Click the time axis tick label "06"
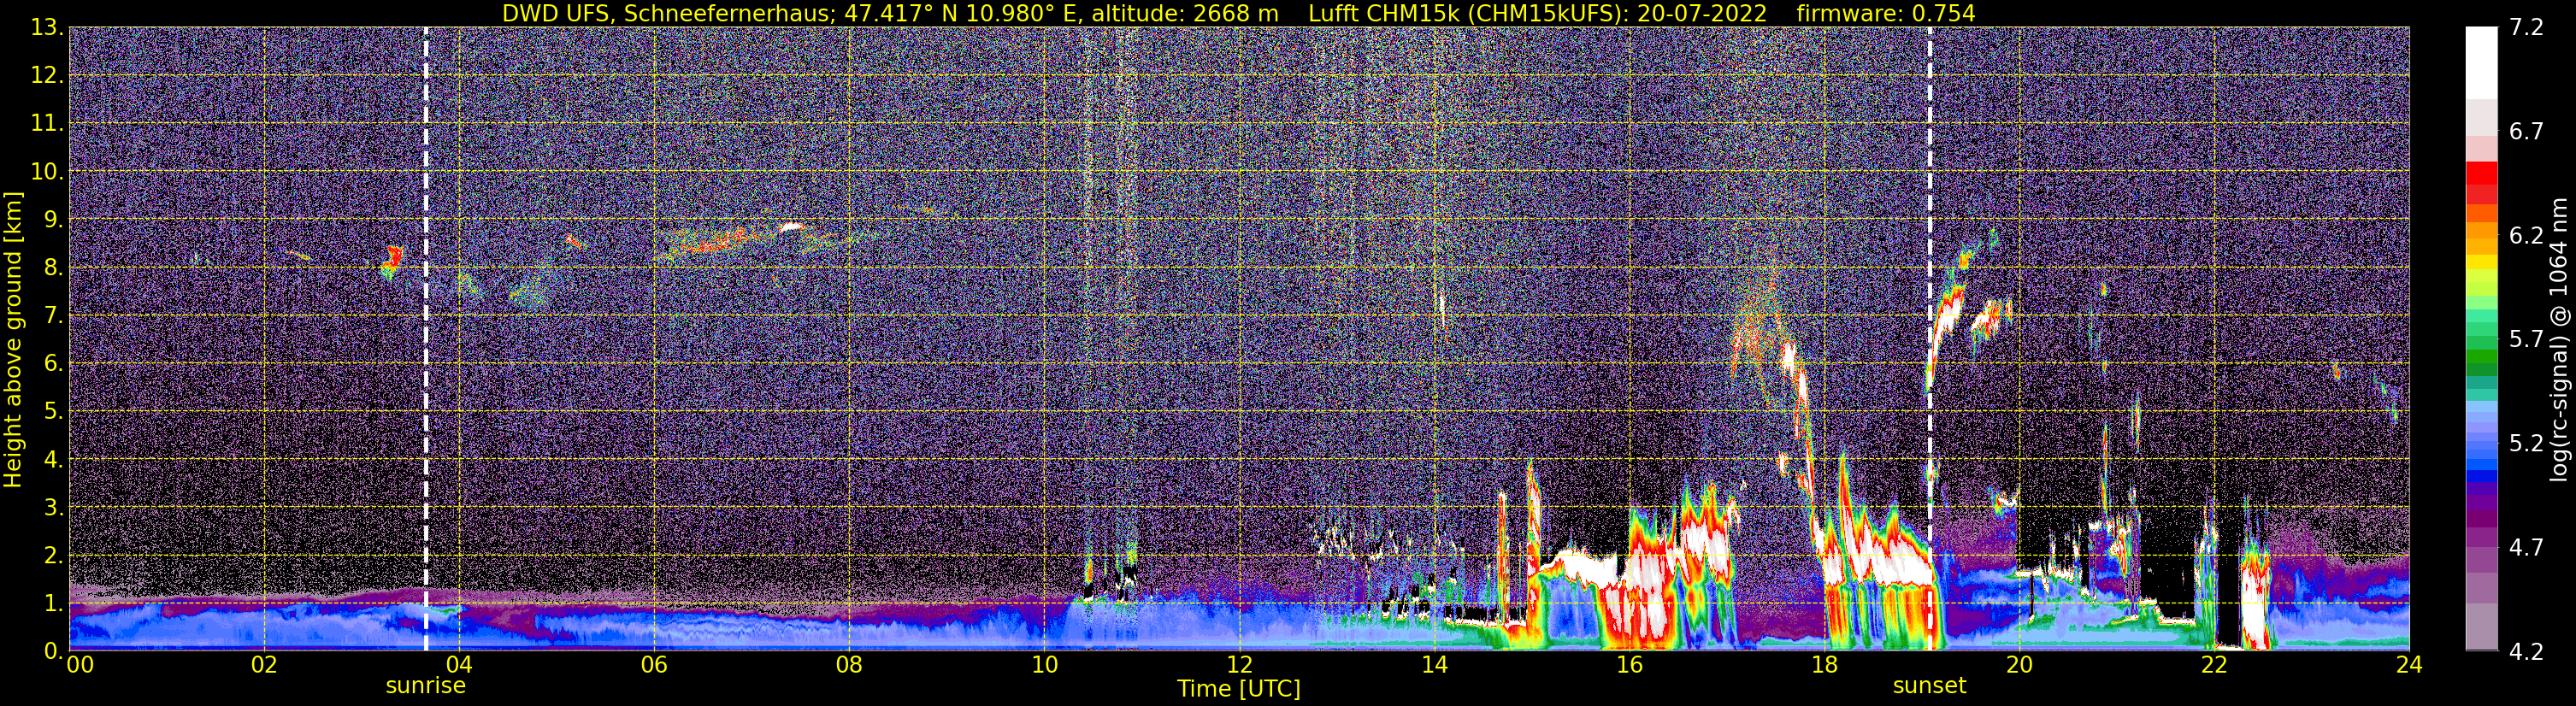Image resolution: width=2576 pixels, height=706 pixels. (x=654, y=665)
